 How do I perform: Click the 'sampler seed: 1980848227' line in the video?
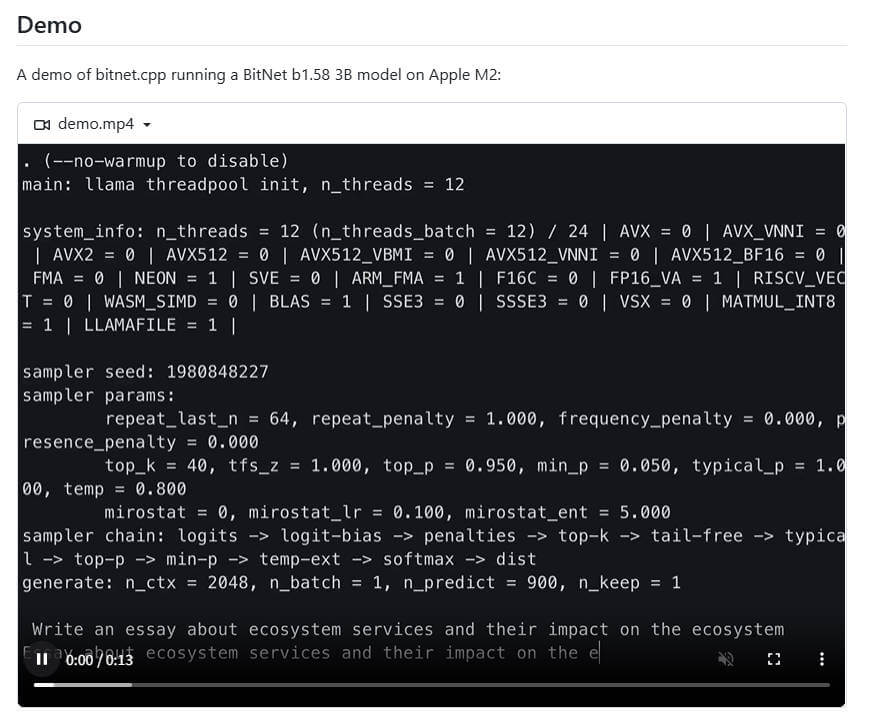click(x=145, y=371)
